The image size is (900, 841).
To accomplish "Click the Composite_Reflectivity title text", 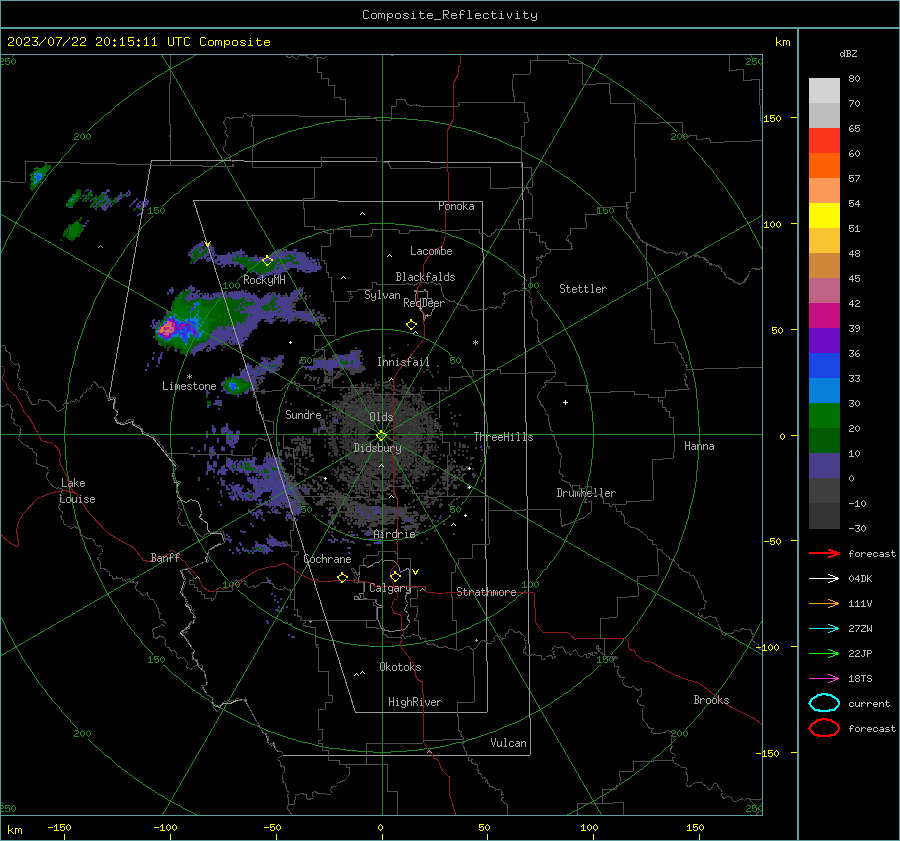I will click(x=450, y=15).
